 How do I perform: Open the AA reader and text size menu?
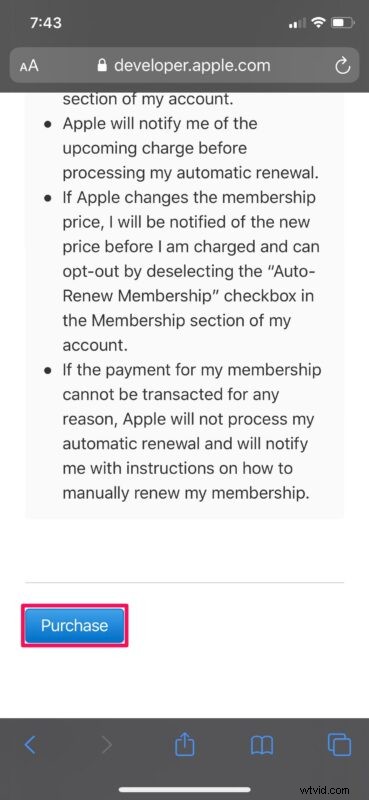pos(29,66)
